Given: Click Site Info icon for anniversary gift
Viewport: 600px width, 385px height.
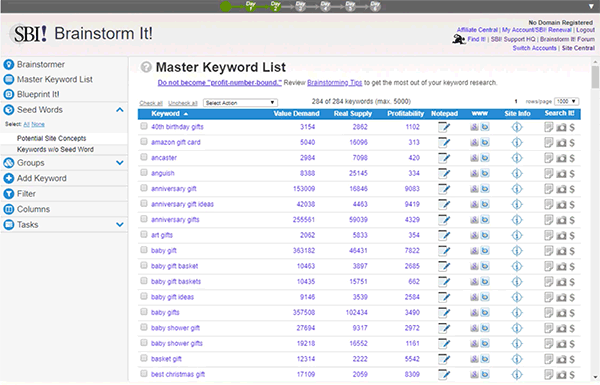Looking at the screenshot, I should pyautogui.click(x=517, y=189).
